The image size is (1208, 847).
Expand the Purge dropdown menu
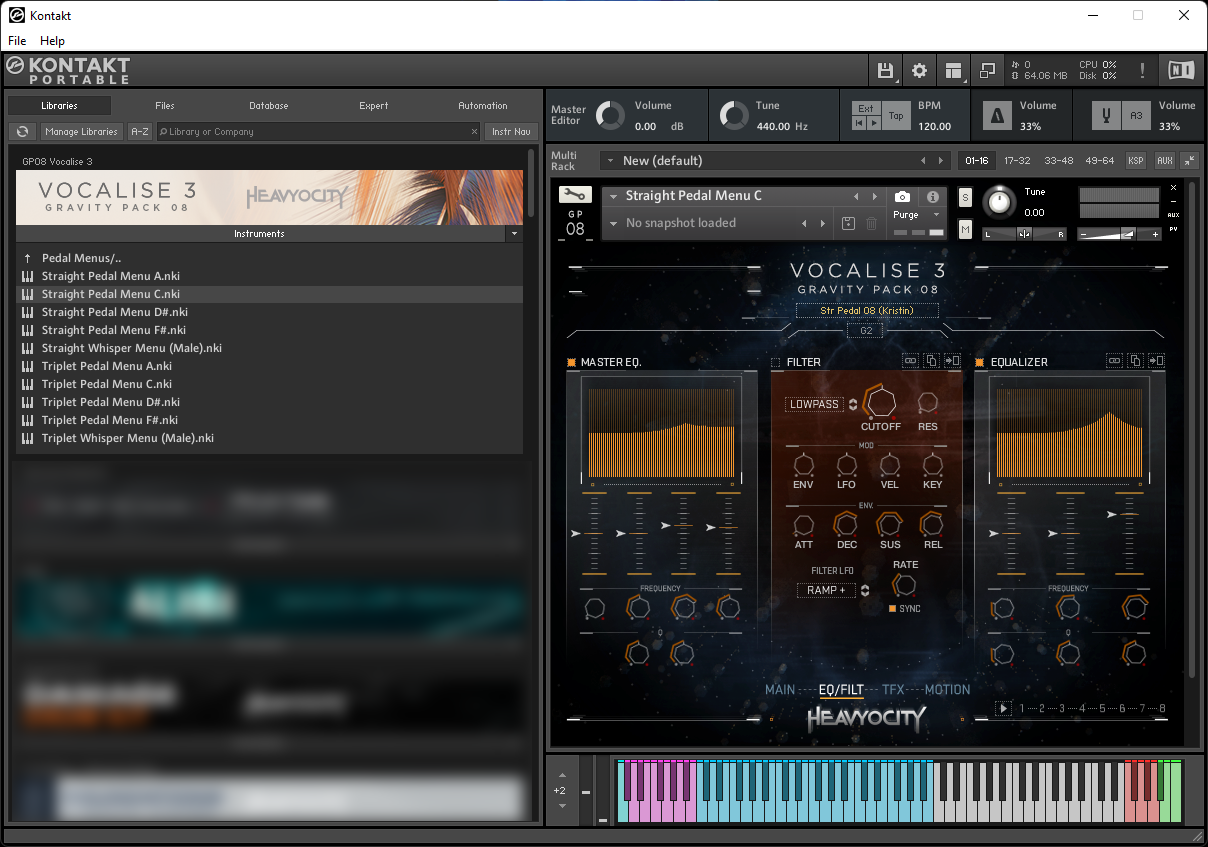(x=917, y=215)
